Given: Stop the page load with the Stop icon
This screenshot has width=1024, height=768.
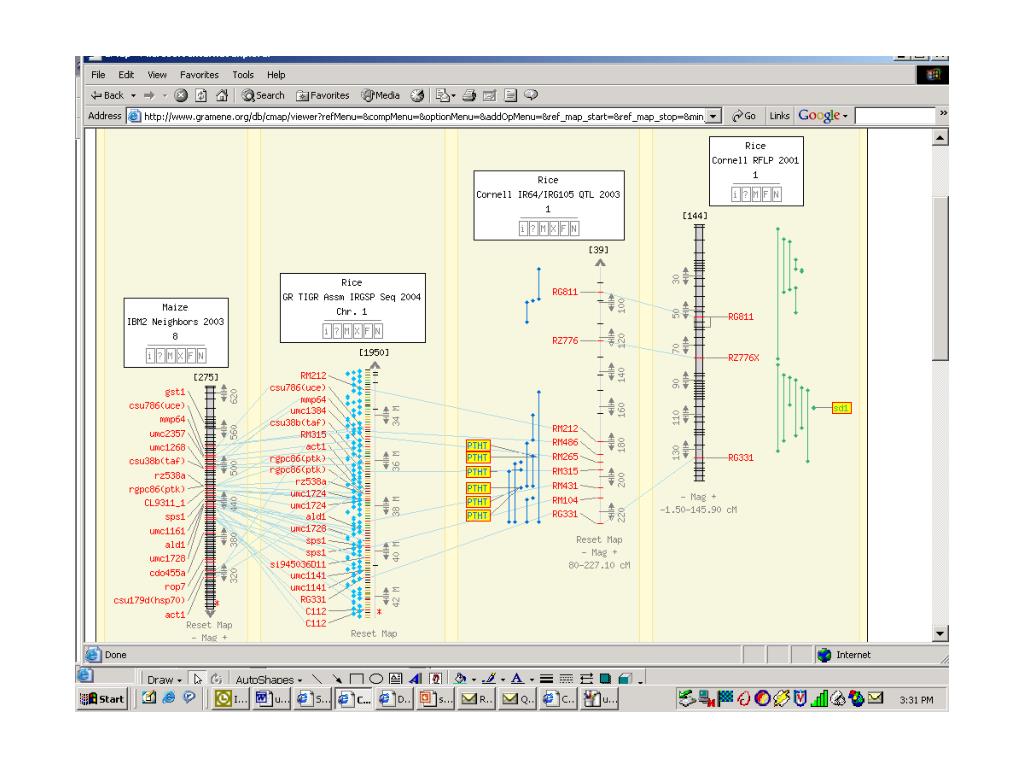Looking at the screenshot, I should (181, 95).
